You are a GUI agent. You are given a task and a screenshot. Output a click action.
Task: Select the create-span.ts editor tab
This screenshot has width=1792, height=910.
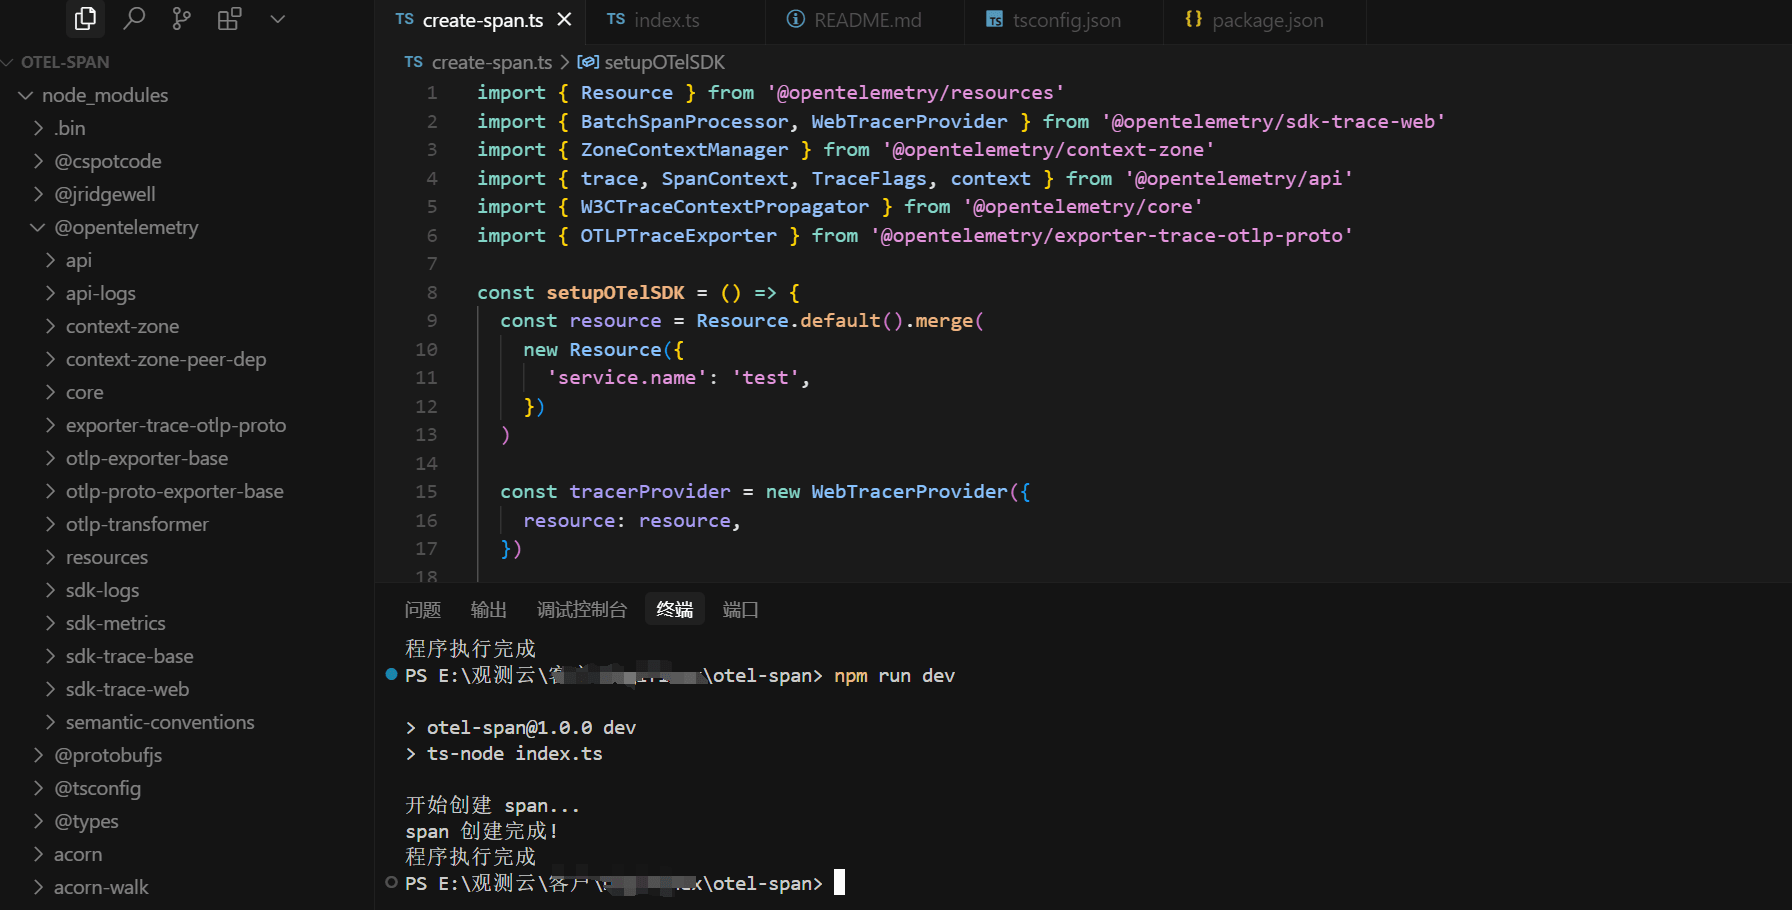pos(482,21)
